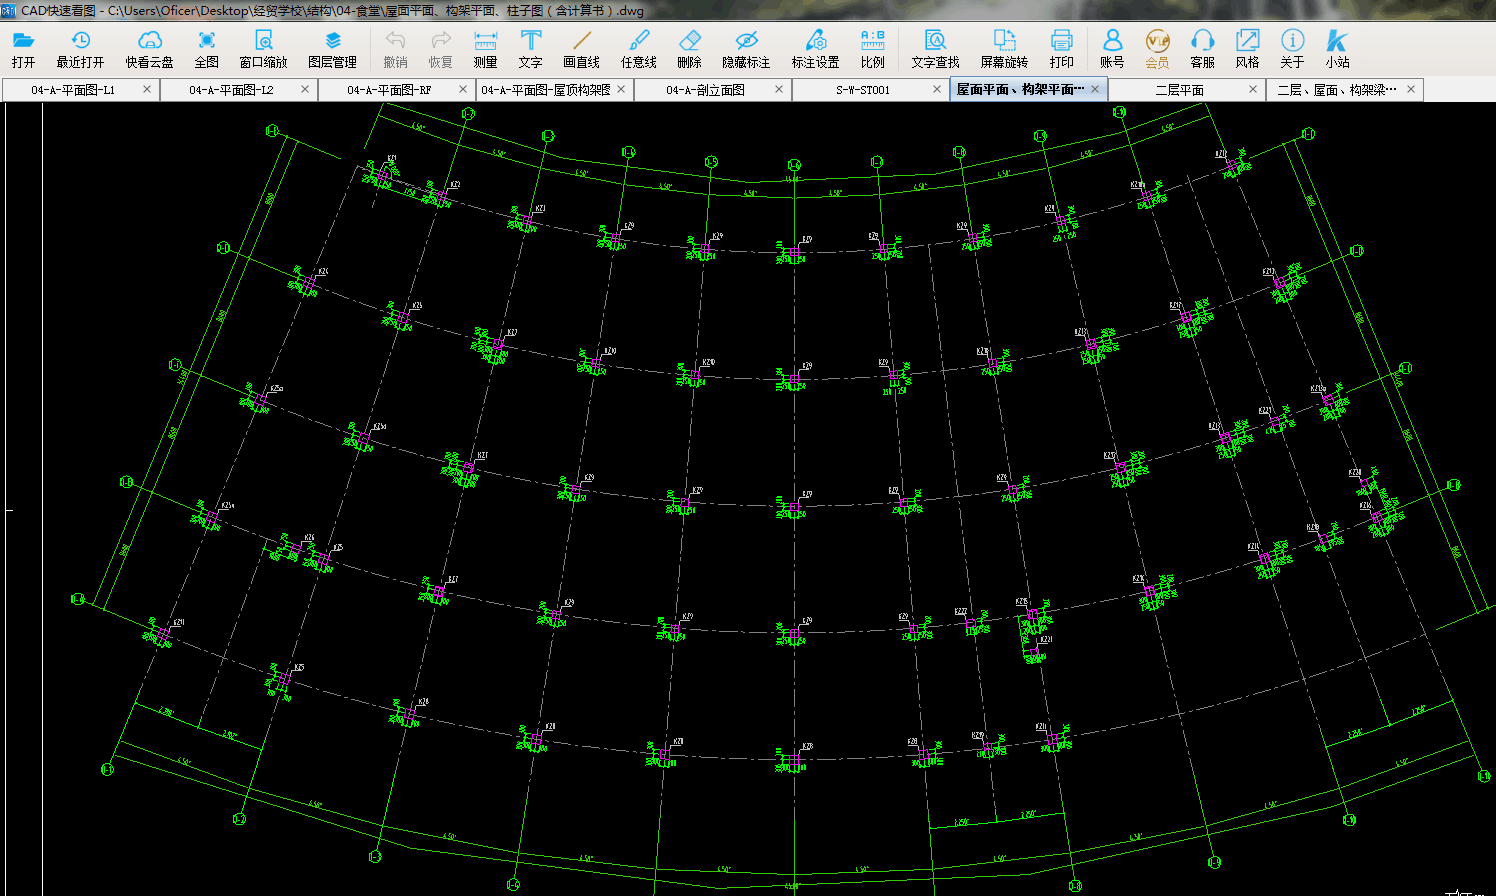Viewport: 1496px width, 896px height.
Task: Close the 04-A-平面图-L1 tab
Action: pos(147,89)
